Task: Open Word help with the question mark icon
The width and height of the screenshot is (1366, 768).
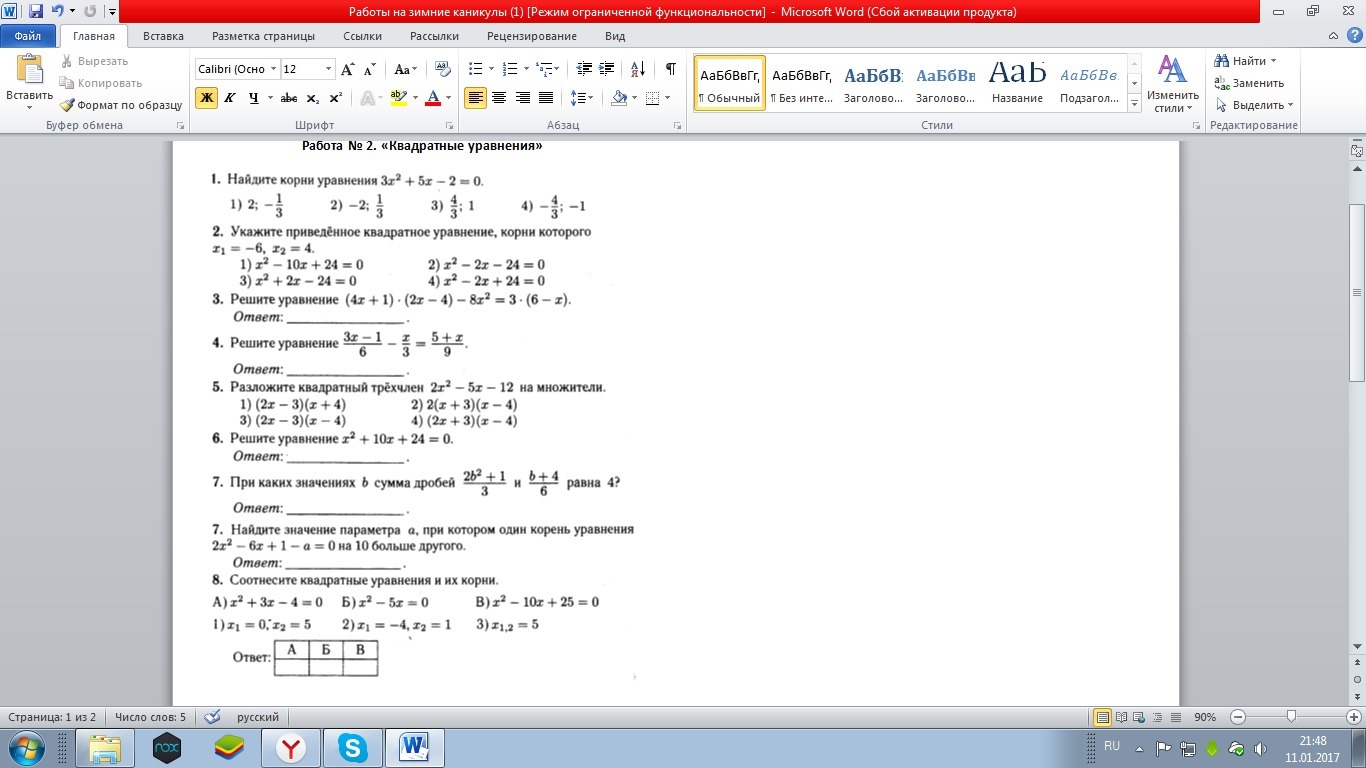Action: (1354, 36)
